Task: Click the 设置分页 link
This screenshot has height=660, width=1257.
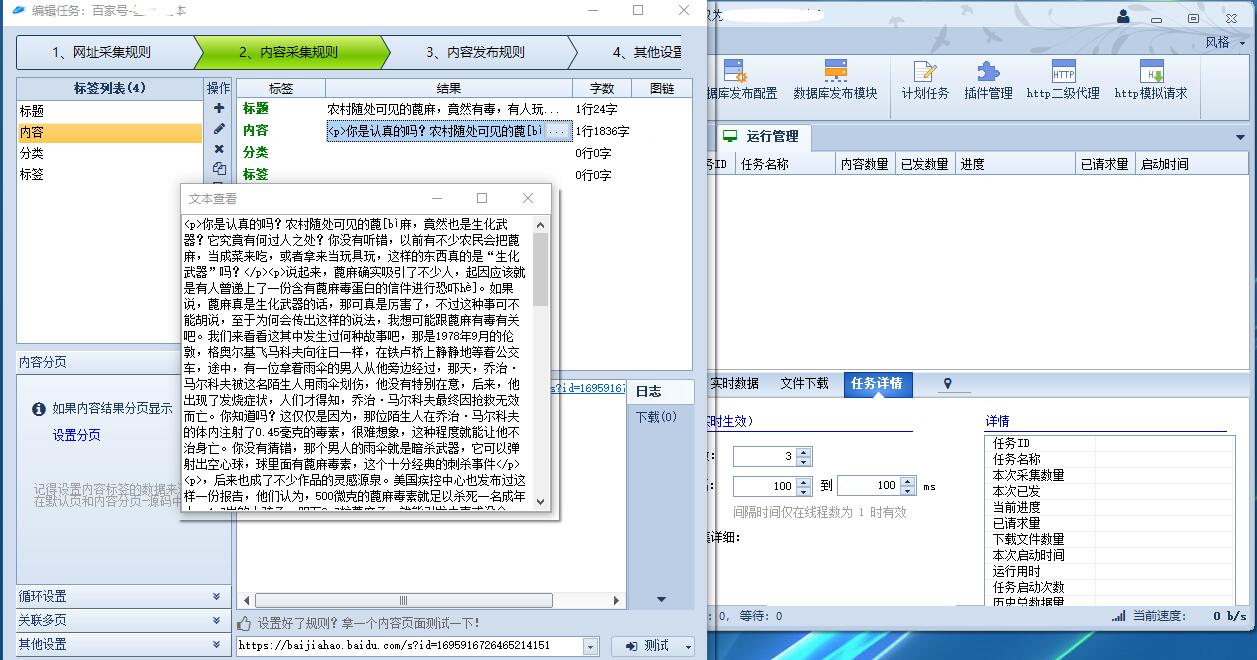Action: click(77, 435)
